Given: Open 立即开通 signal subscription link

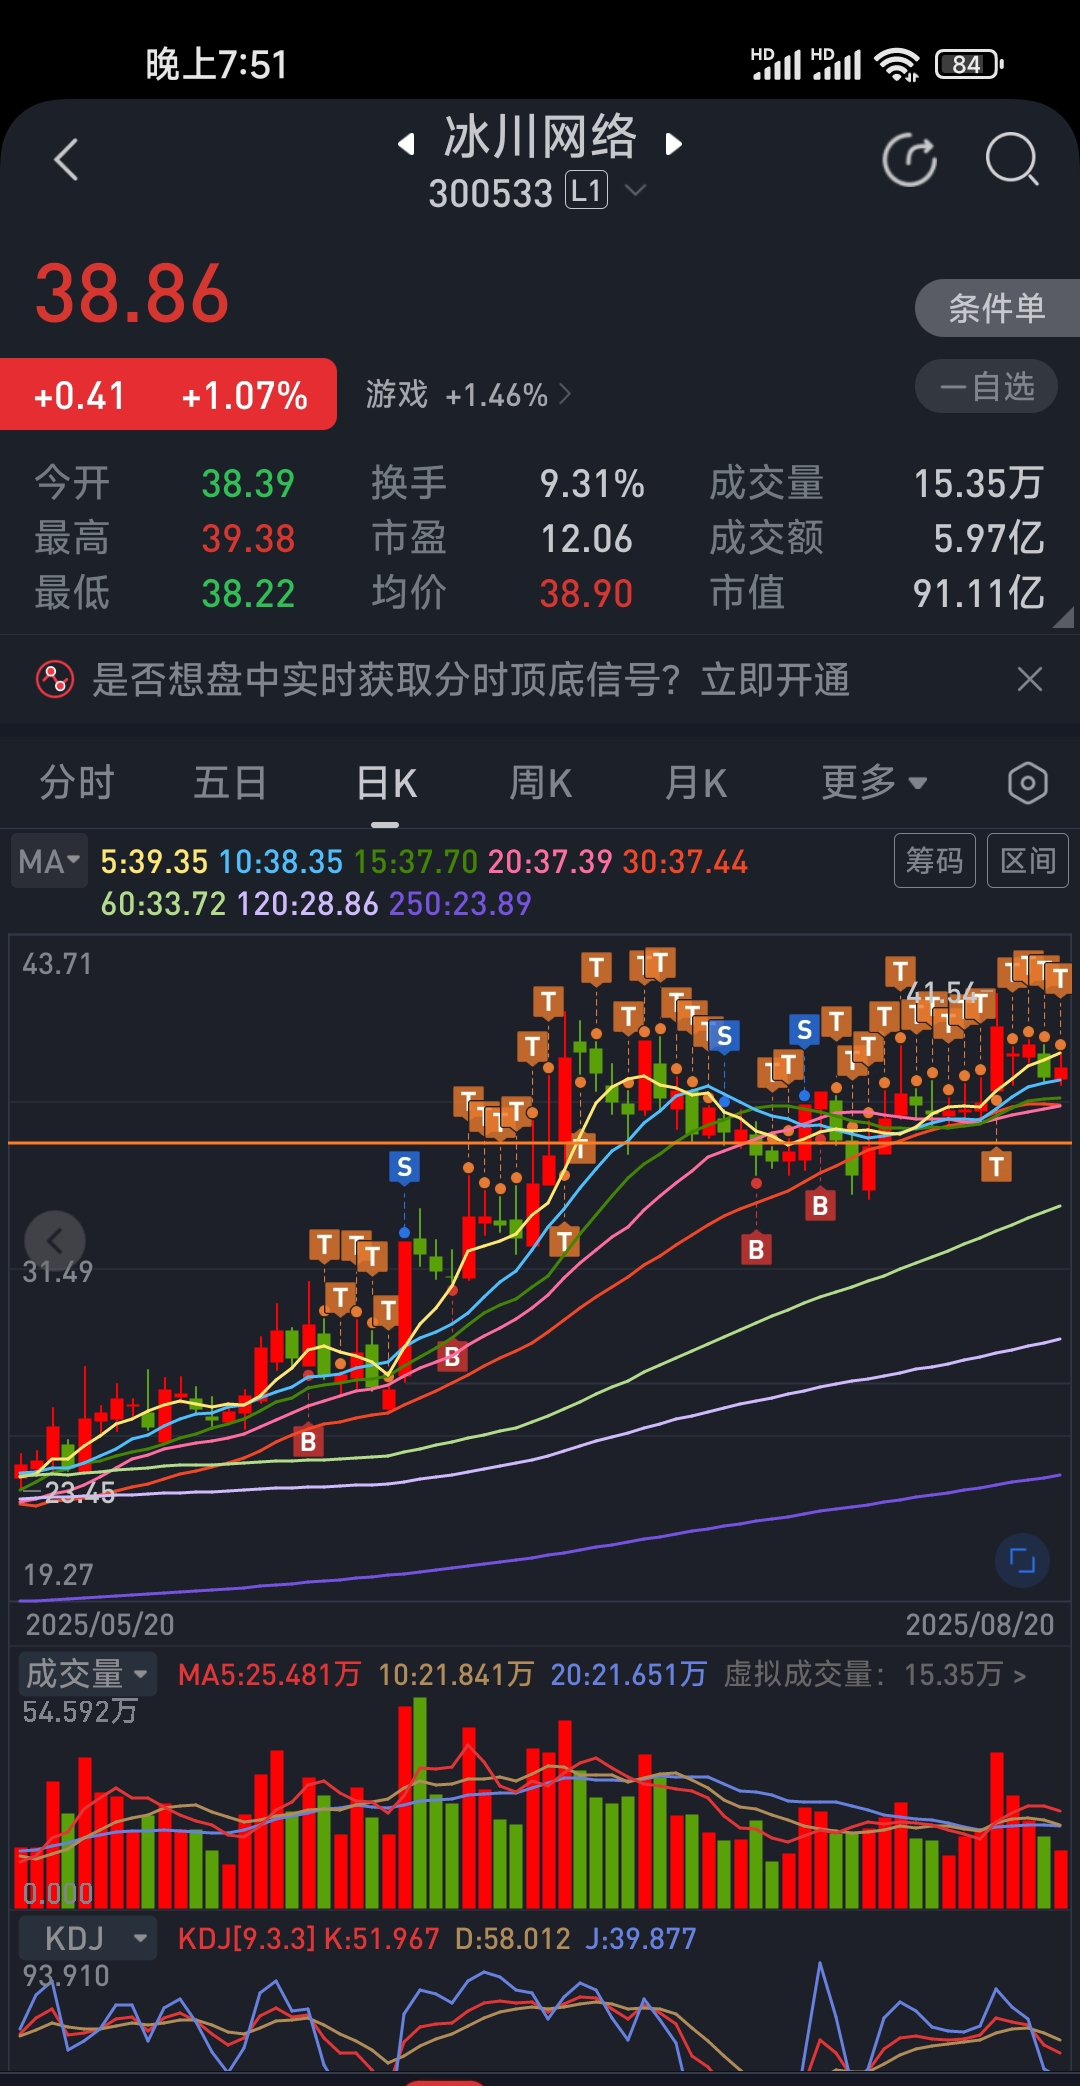Looking at the screenshot, I should (775, 680).
